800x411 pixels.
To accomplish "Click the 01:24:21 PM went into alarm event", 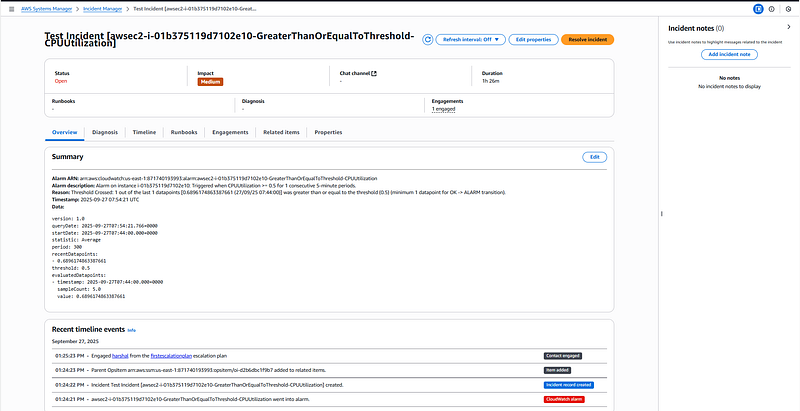I will point(329,399).
